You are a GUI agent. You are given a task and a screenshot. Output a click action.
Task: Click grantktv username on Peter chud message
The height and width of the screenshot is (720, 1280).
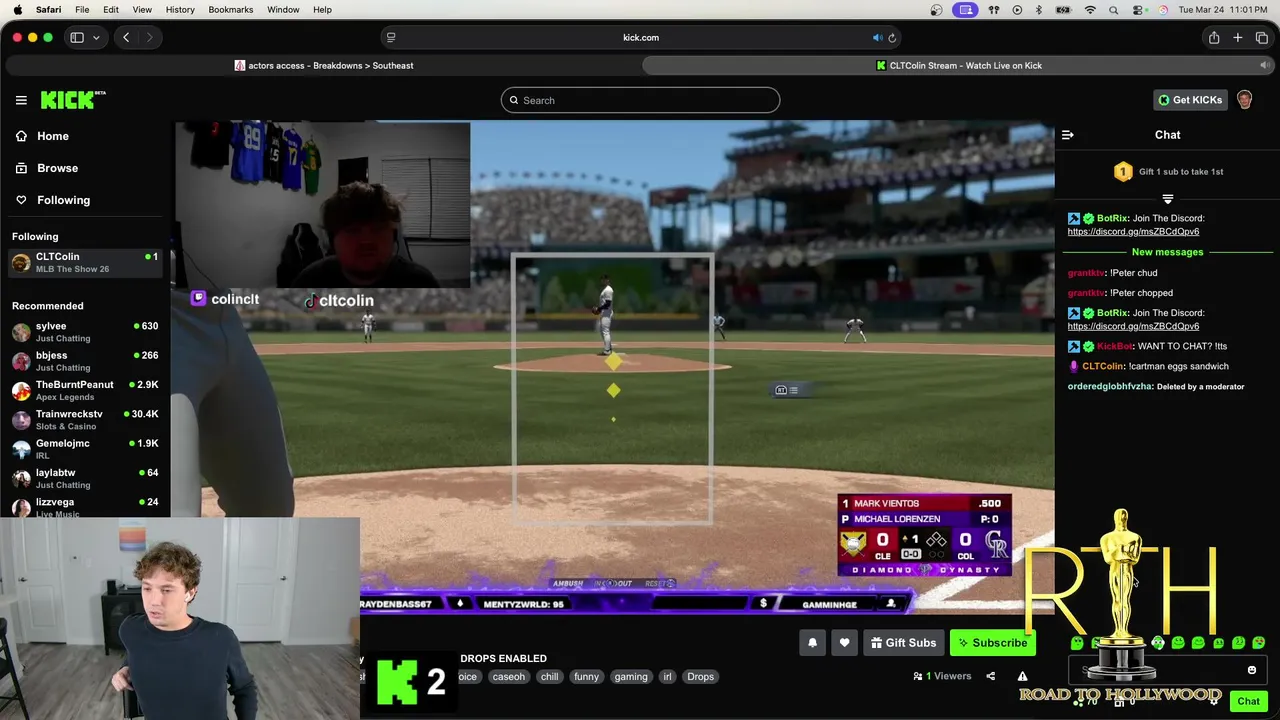(x=1086, y=273)
